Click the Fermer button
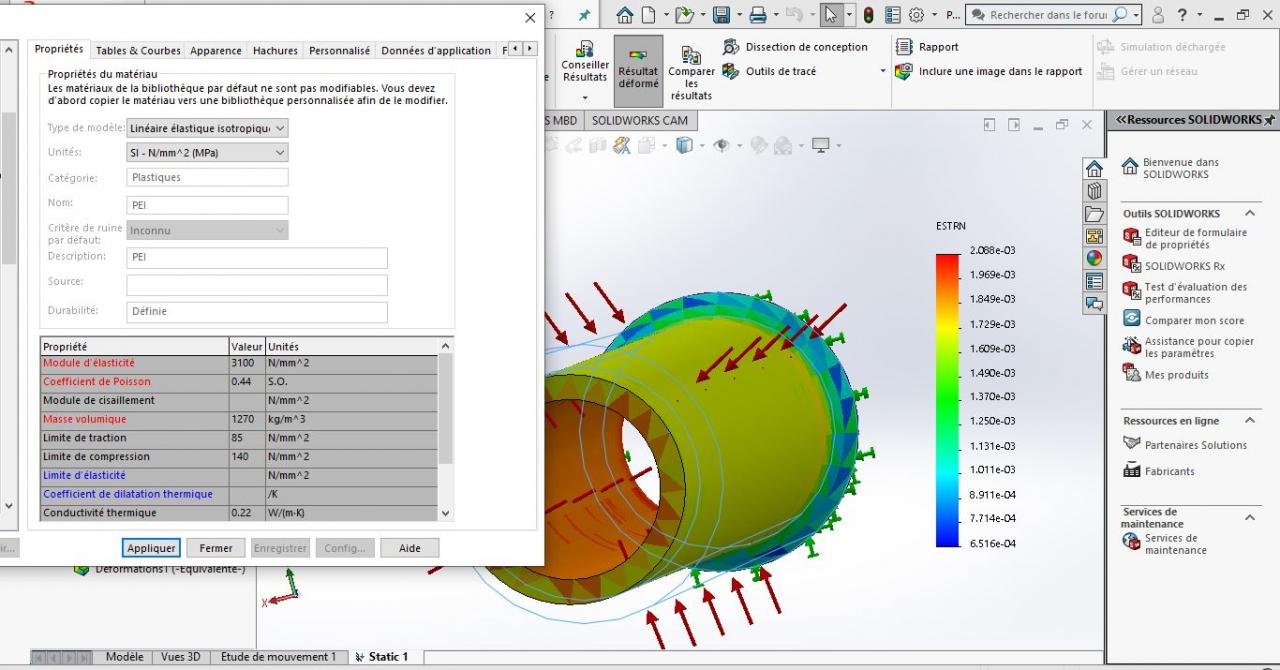The height and width of the screenshot is (670, 1280). (x=216, y=548)
